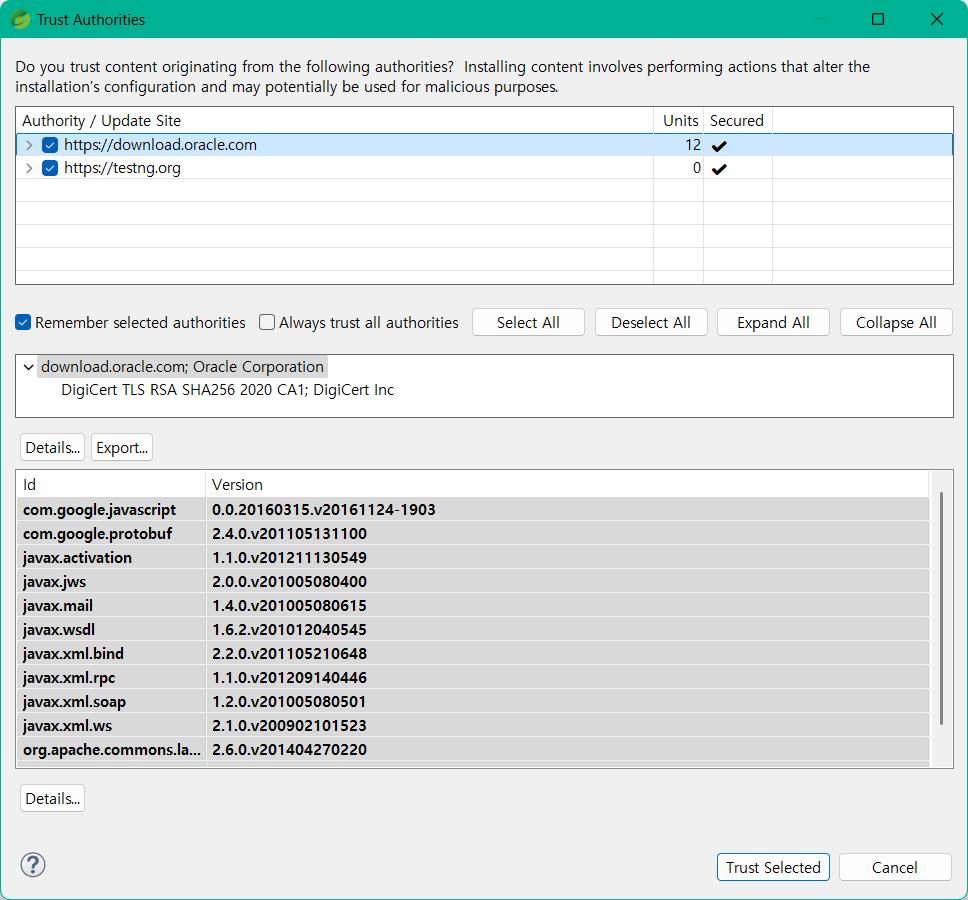
Task: Select the javax.xml.ws row
Action: pos(473,726)
